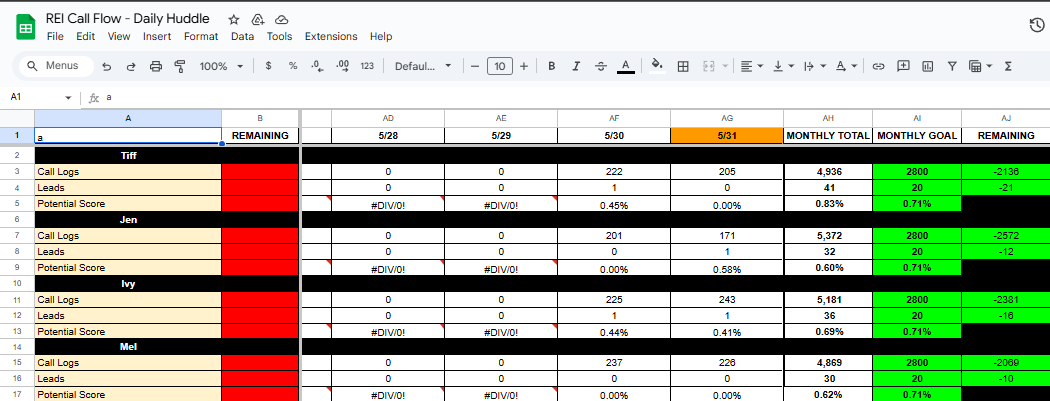
Task: Open the Help menu
Action: 381,36
